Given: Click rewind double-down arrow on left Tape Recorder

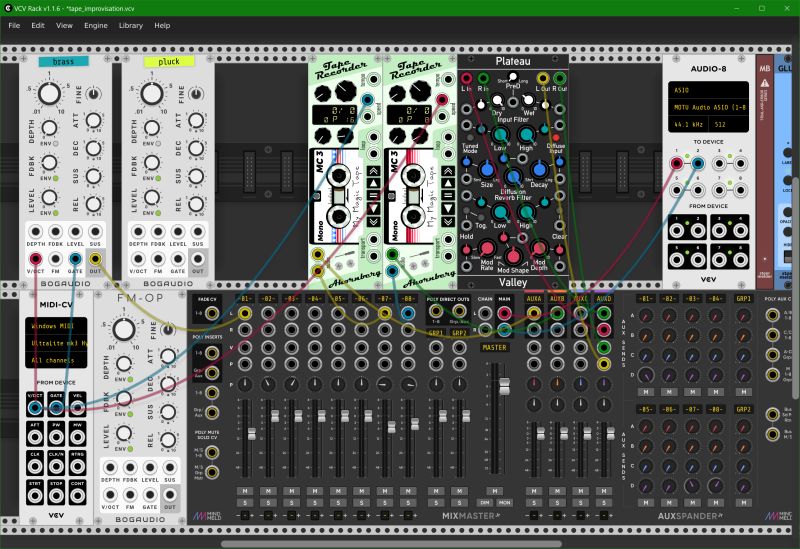Looking at the screenshot, I should click(373, 221).
